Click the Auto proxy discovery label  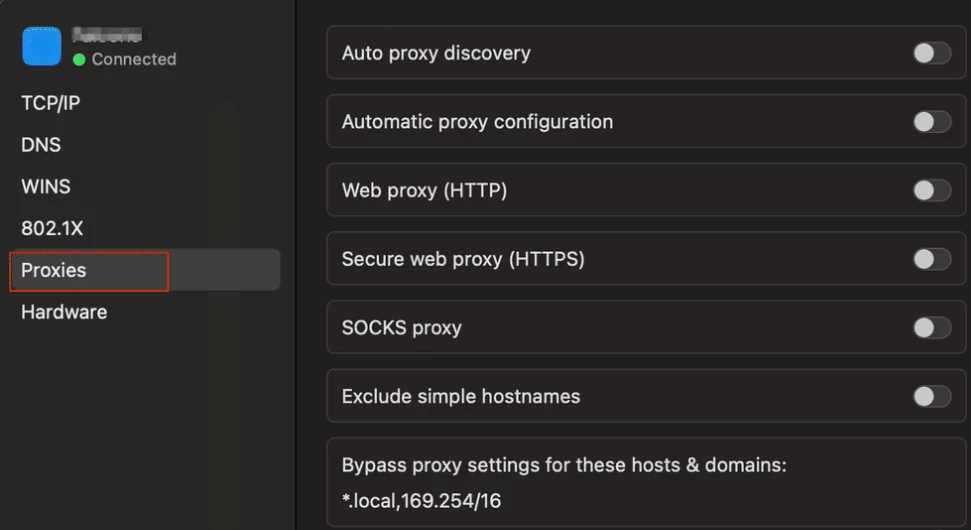pos(436,53)
